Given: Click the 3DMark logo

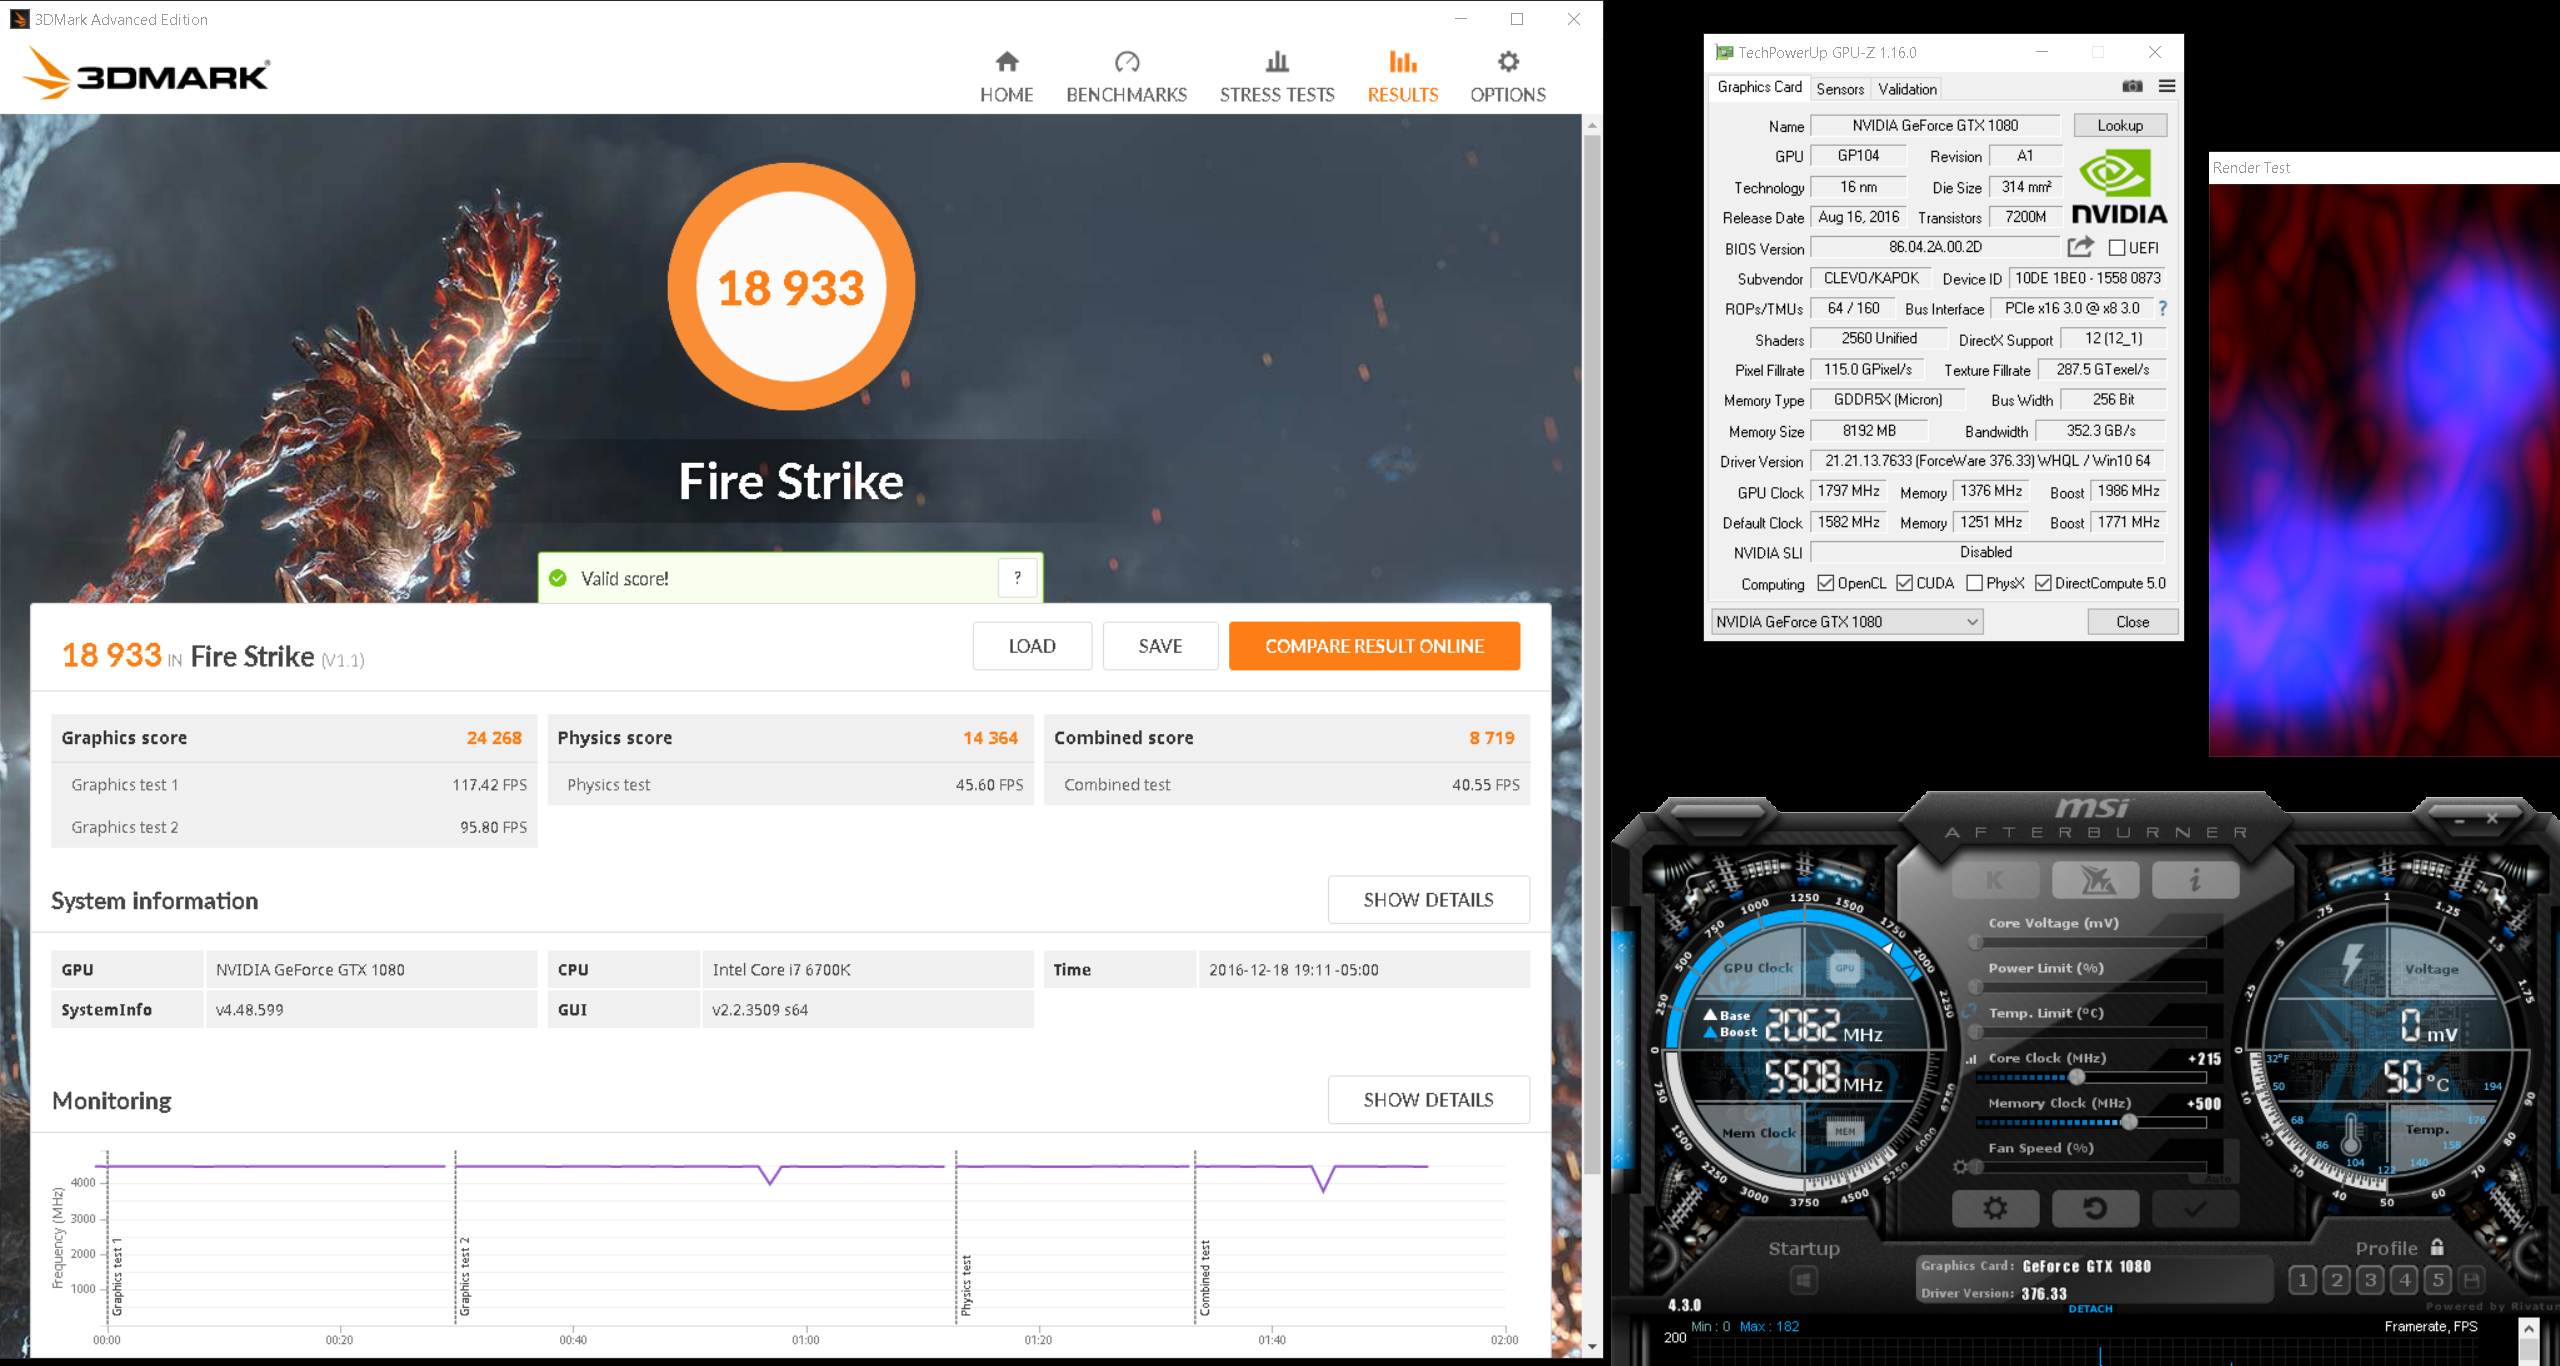Looking at the screenshot, I should [146, 73].
